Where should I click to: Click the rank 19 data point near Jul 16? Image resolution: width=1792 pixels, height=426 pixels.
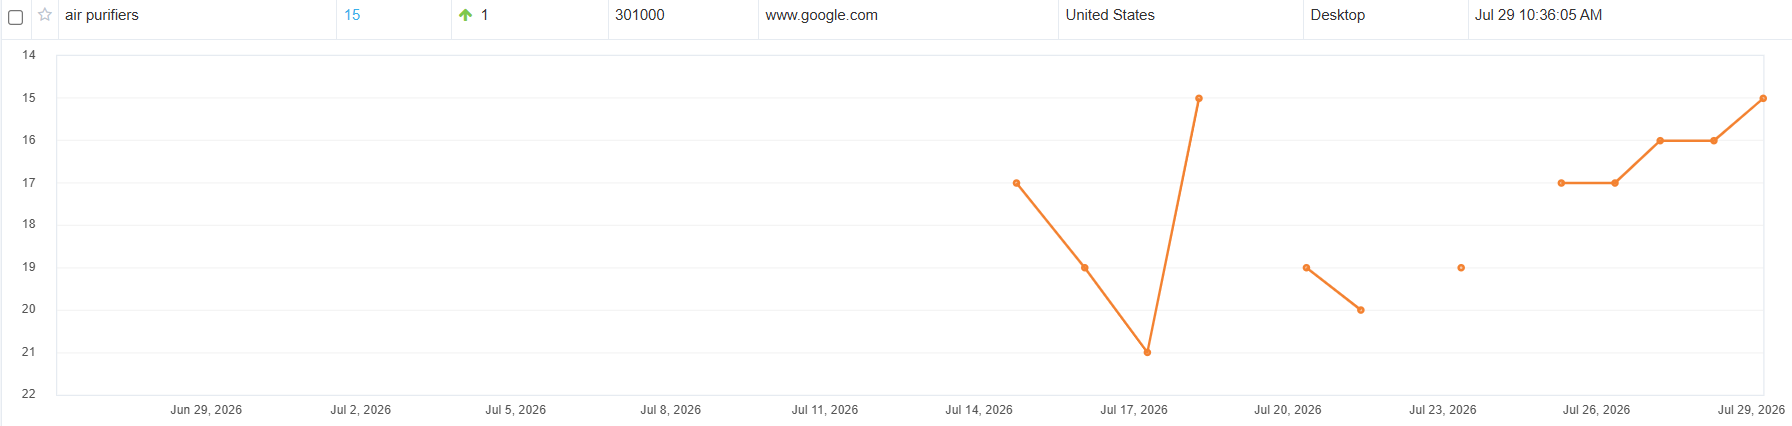(x=1084, y=268)
